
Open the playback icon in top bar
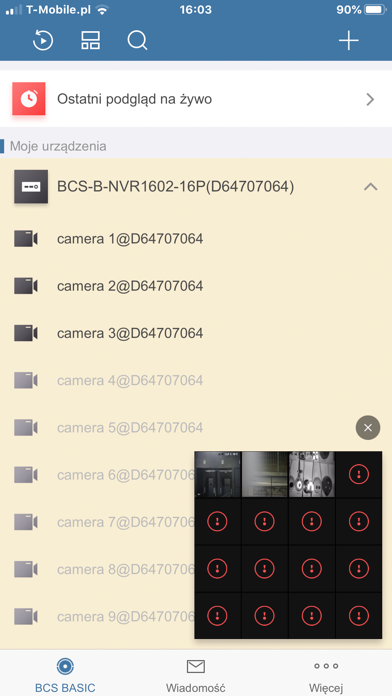[43, 41]
